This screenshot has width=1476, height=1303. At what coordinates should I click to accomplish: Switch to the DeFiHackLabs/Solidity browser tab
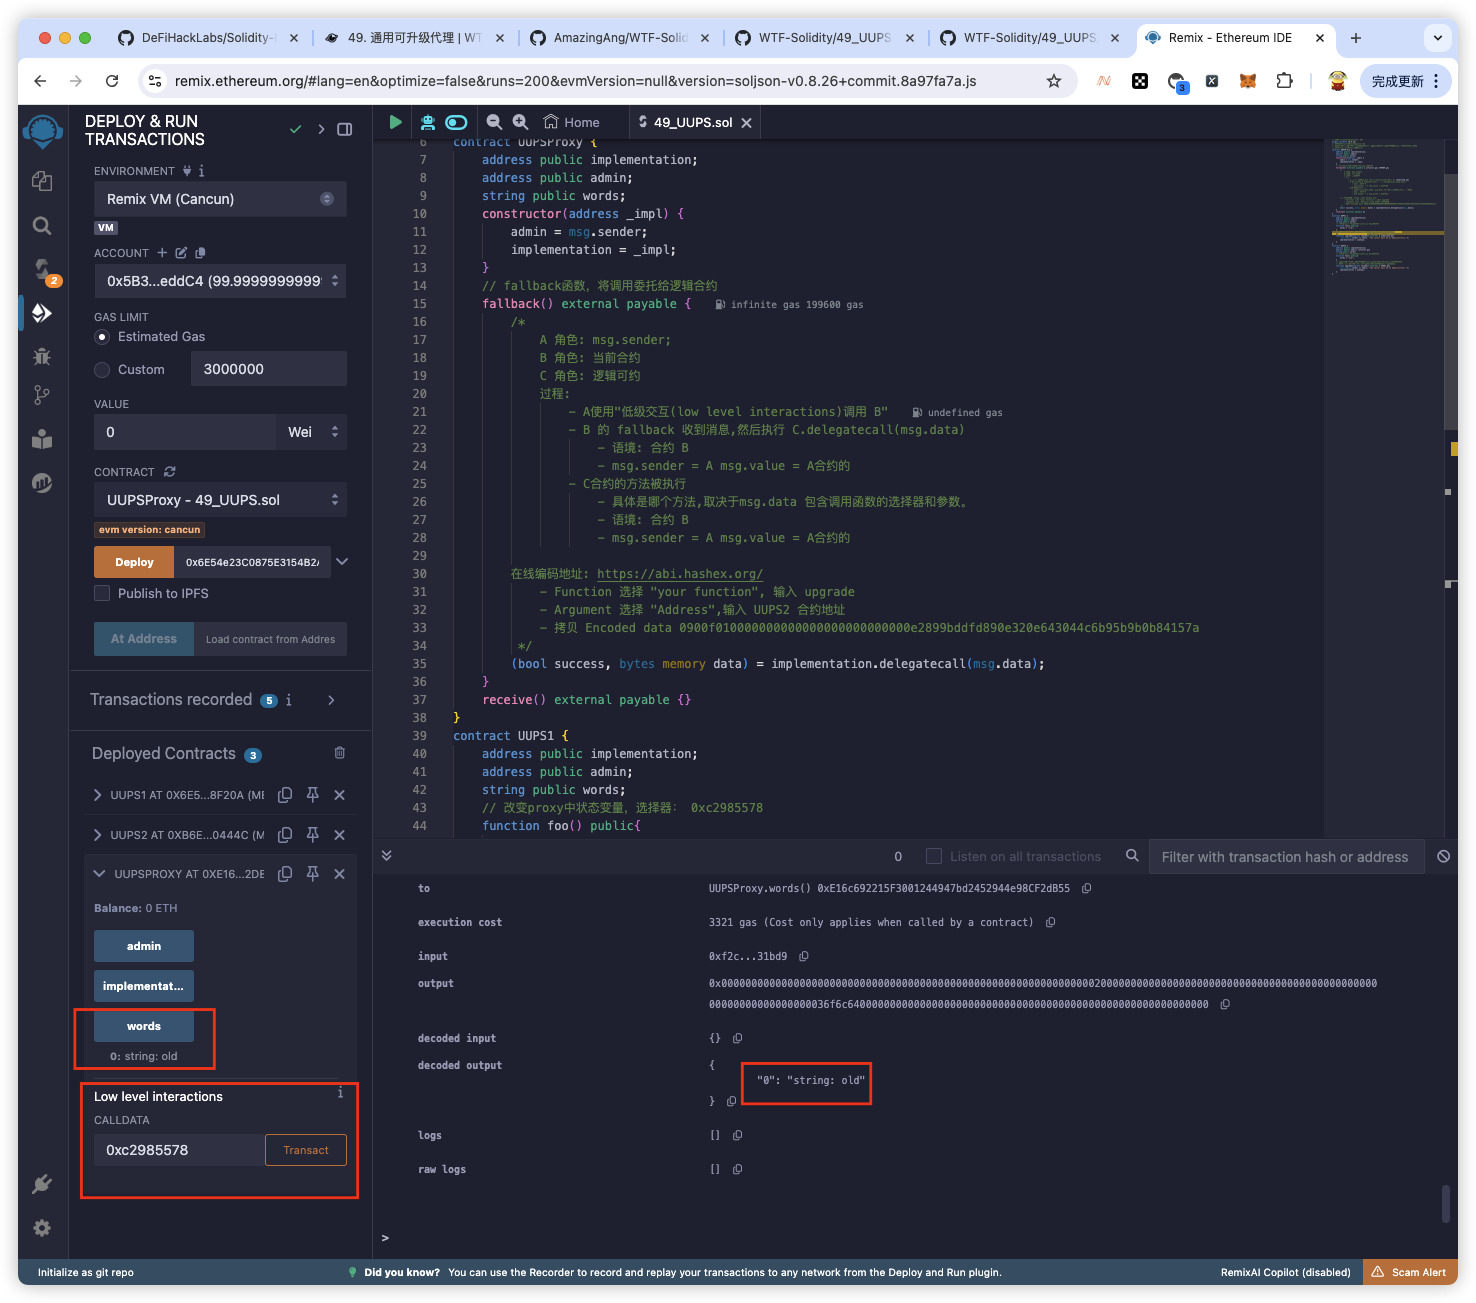[x=207, y=38]
